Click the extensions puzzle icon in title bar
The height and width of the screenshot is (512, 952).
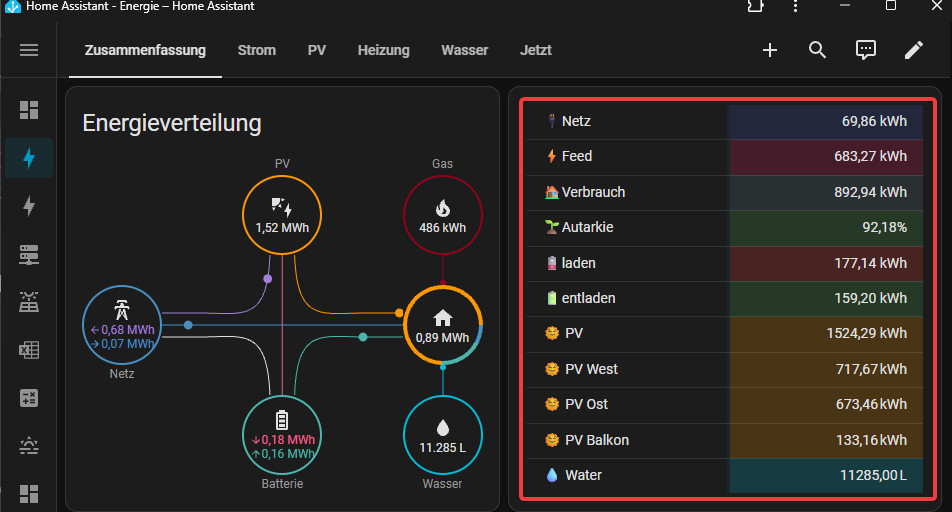755,6
